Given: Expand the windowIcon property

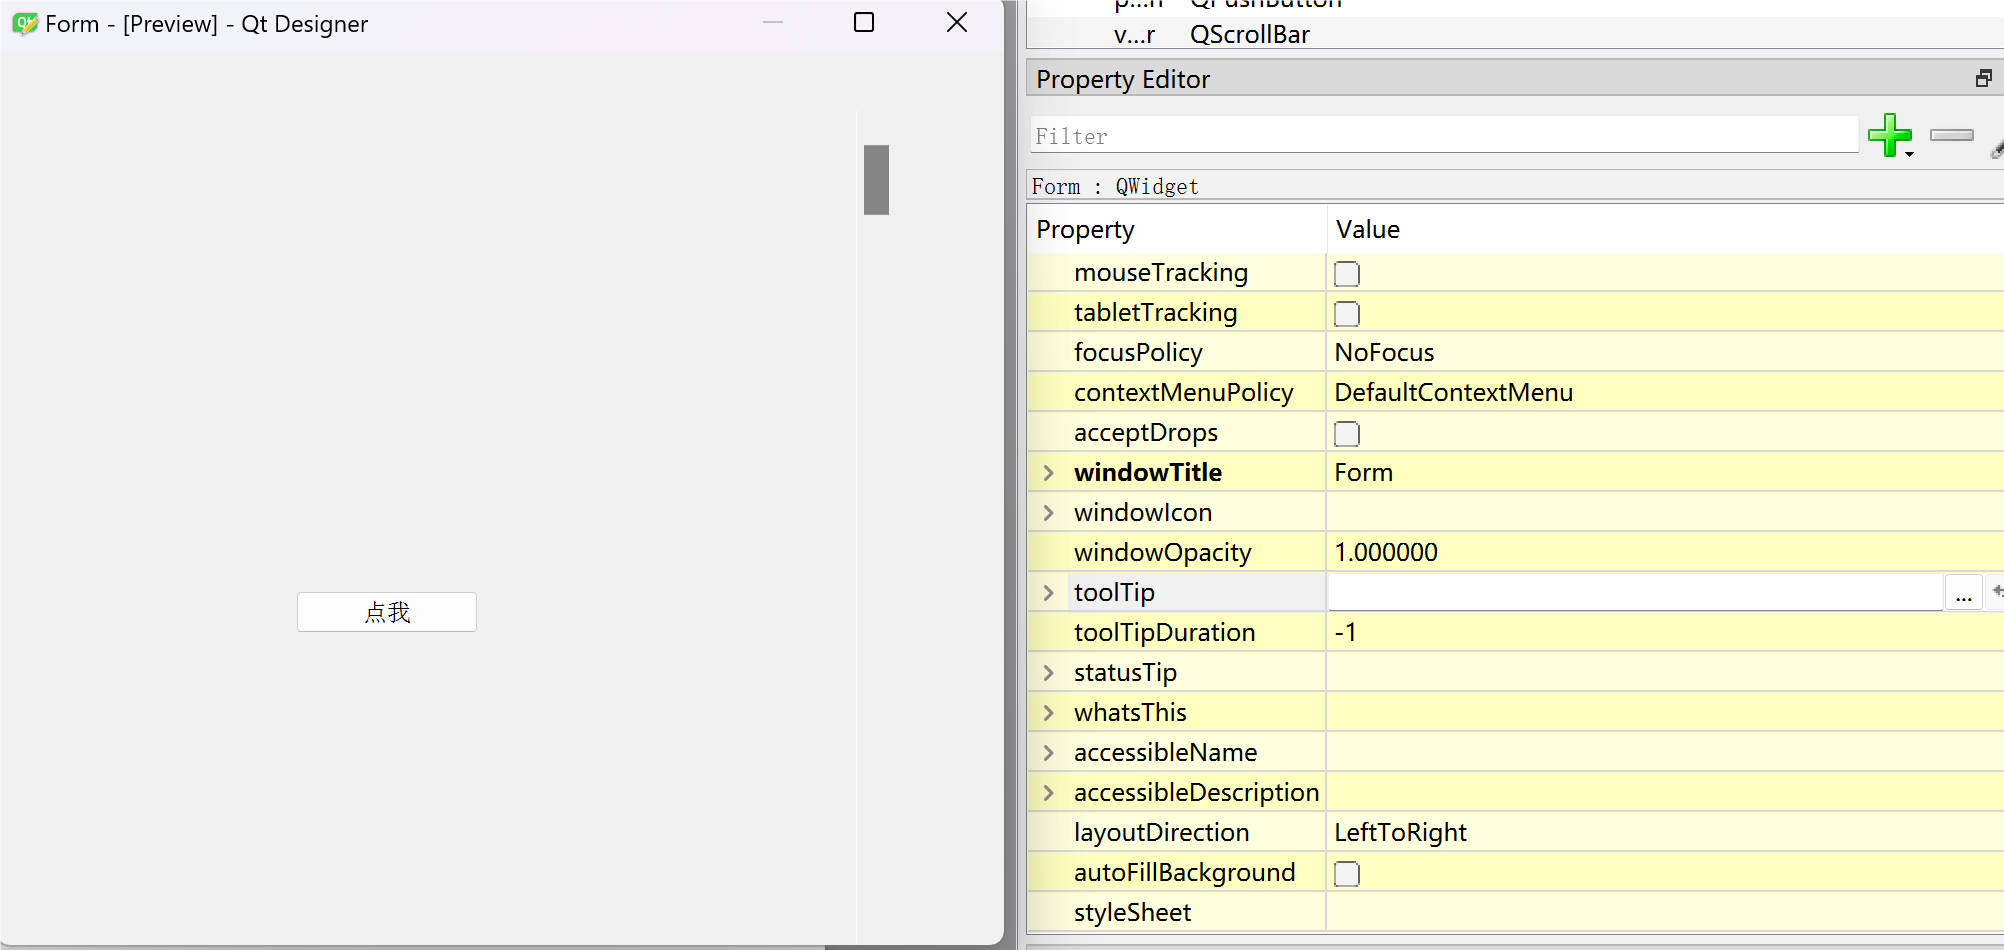Looking at the screenshot, I should point(1048,513).
